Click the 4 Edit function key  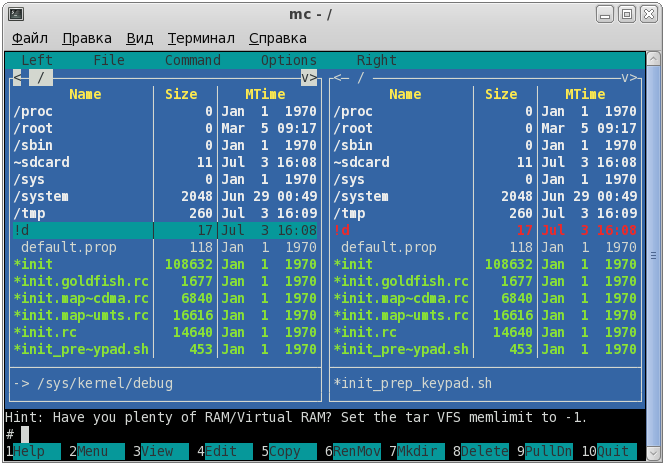[x=225, y=451]
